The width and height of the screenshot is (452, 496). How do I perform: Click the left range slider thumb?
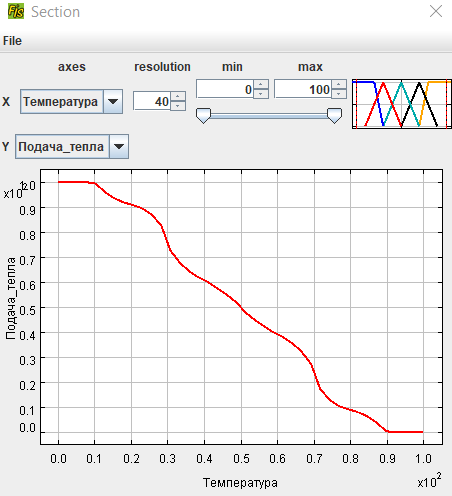(x=203, y=116)
